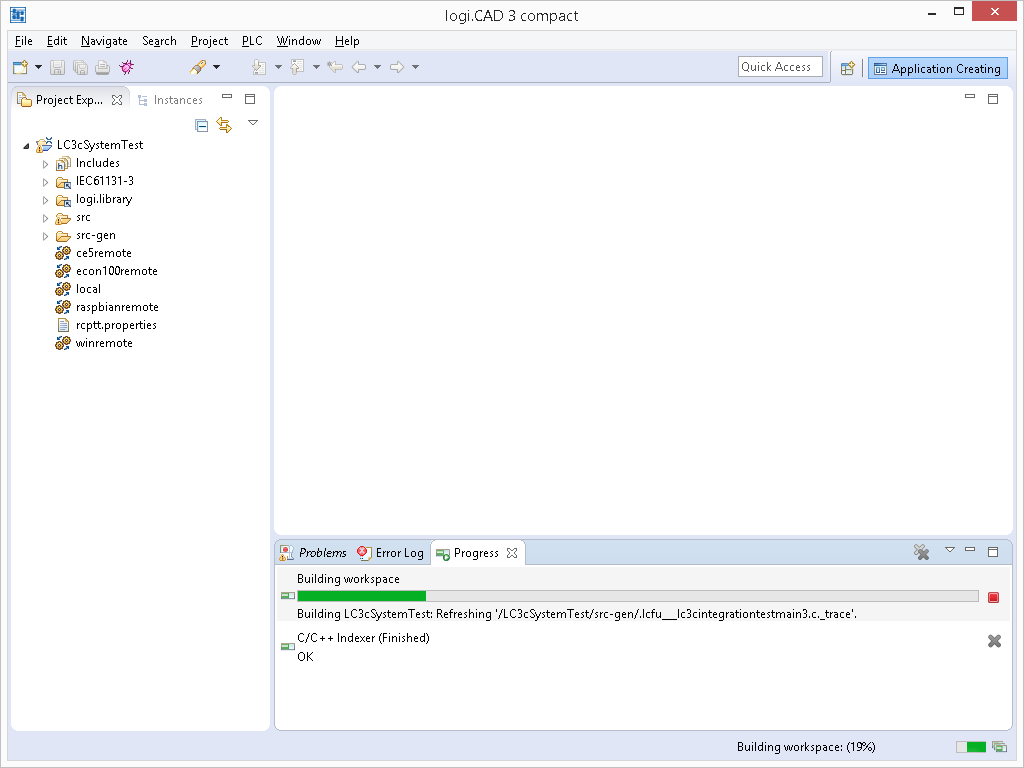Viewport: 1024px width, 768px height.
Task: Click the Quick Access search field
Action: (x=780, y=67)
